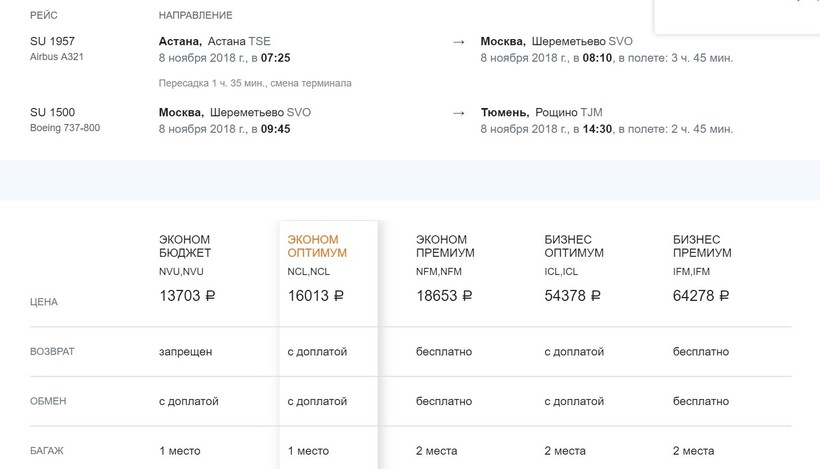Viewport: 820px width, 469px height.
Task: Click the 16013 ₽ price
Action: click(315, 296)
